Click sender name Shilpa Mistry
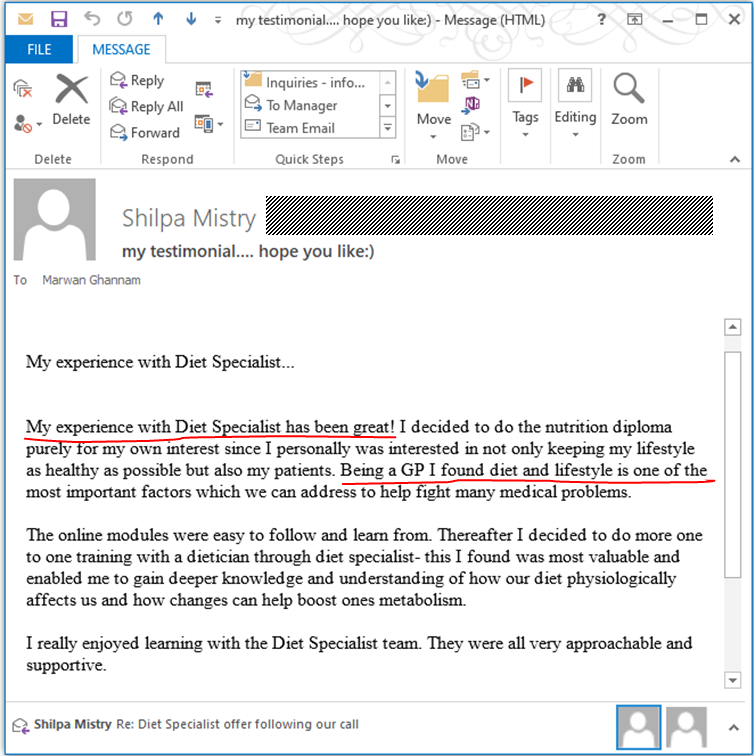This screenshot has height=756, width=756. pyautogui.click(x=189, y=218)
